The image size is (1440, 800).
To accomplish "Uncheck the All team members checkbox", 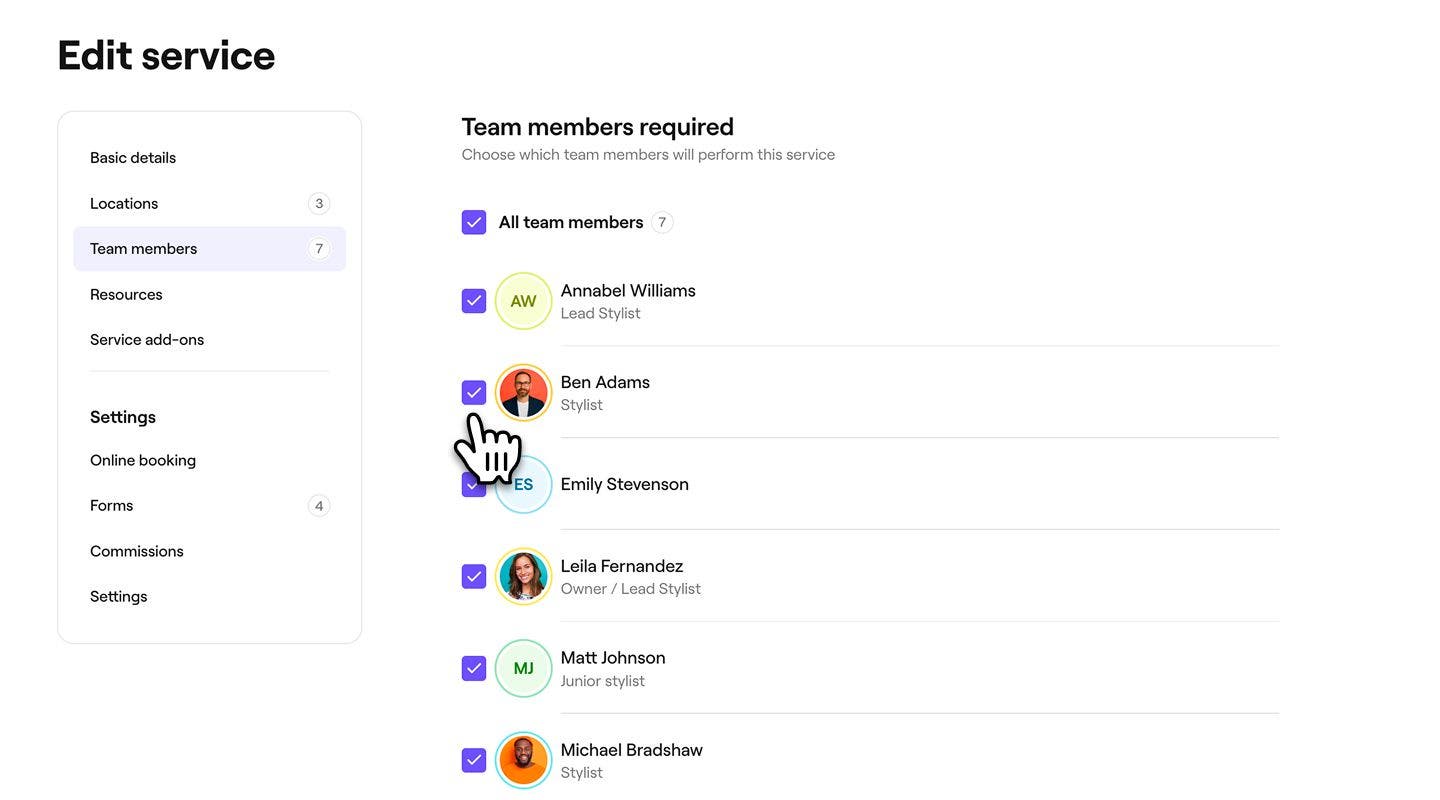I will [x=473, y=221].
